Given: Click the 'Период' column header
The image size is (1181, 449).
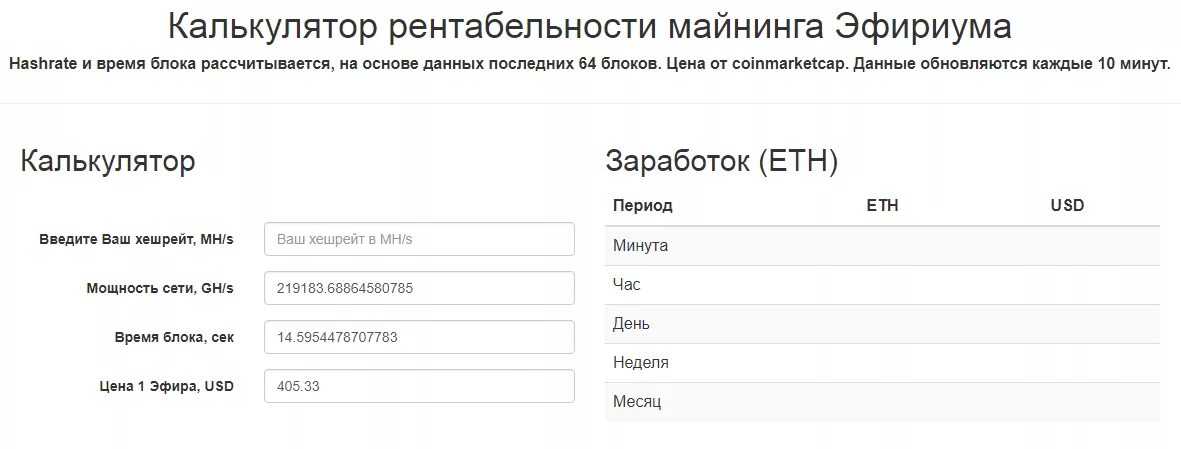Looking at the screenshot, I should [643, 205].
